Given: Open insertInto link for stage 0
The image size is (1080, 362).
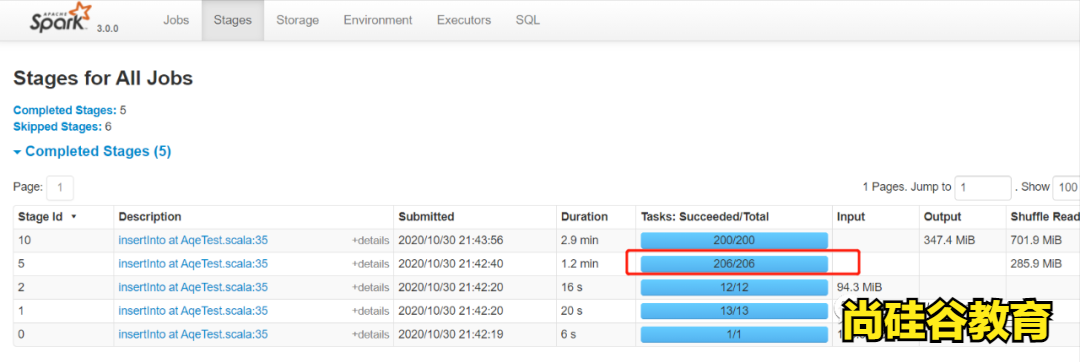Looking at the screenshot, I should click(x=193, y=334).
